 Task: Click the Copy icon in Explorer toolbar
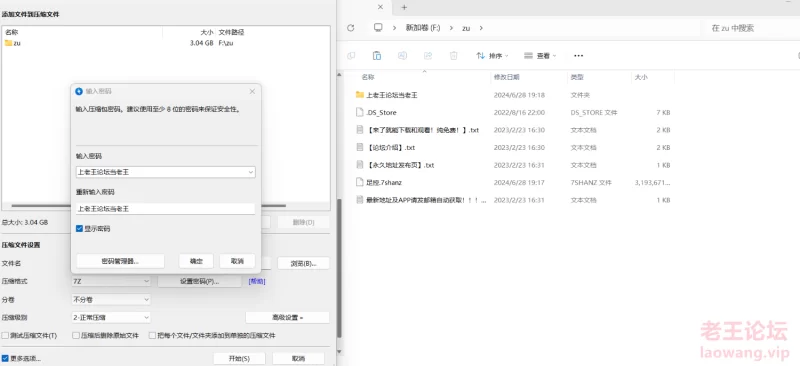pyautogui.click(x=351, y=56)
